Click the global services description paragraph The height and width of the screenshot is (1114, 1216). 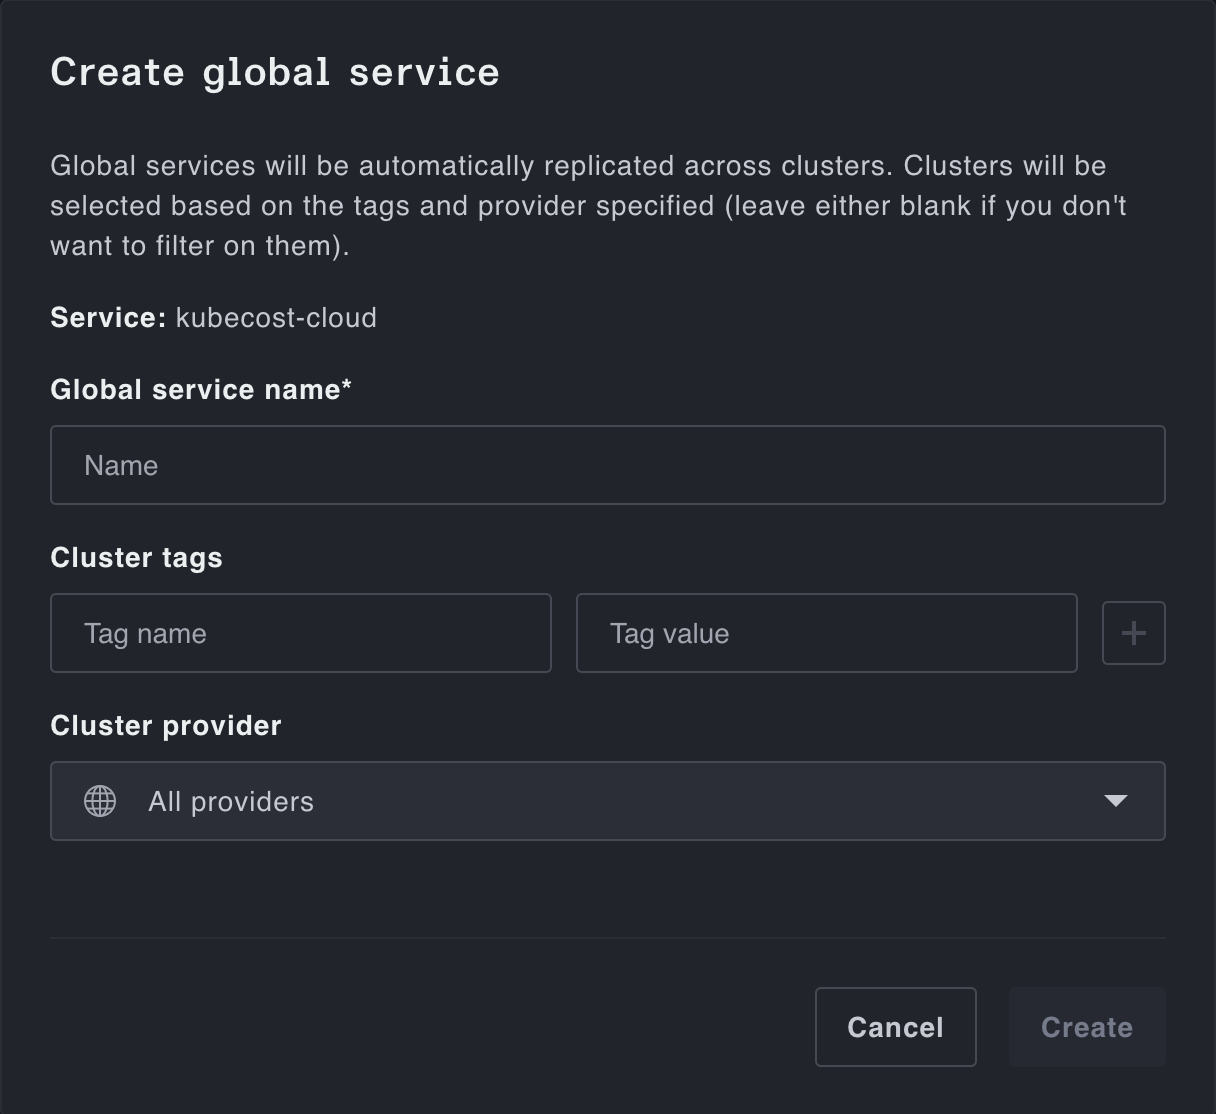588,206
